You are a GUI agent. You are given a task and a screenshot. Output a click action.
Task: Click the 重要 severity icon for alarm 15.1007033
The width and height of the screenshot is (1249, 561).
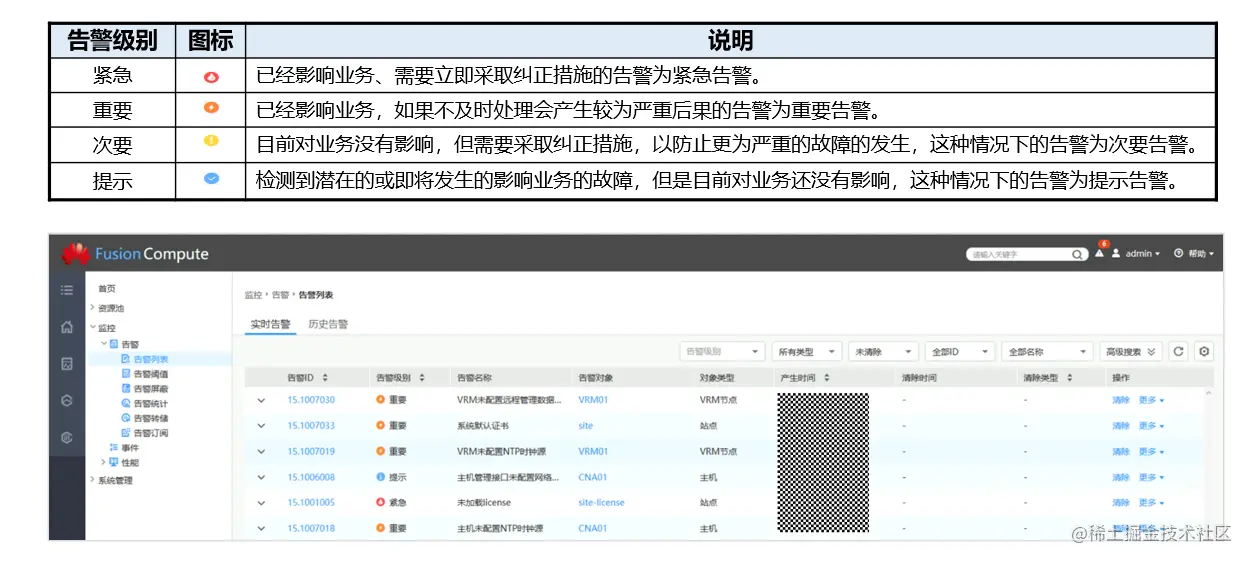click(x=380, y=425)
